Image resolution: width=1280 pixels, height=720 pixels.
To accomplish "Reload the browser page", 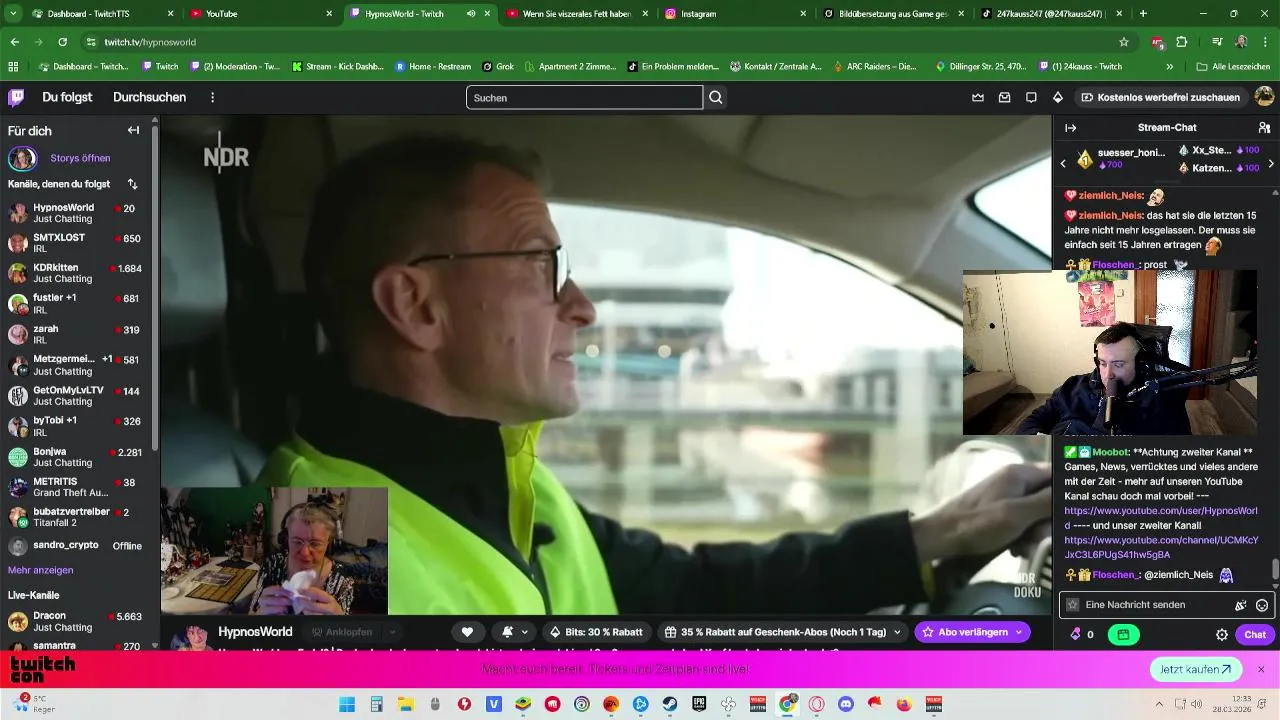I will 63,42.
